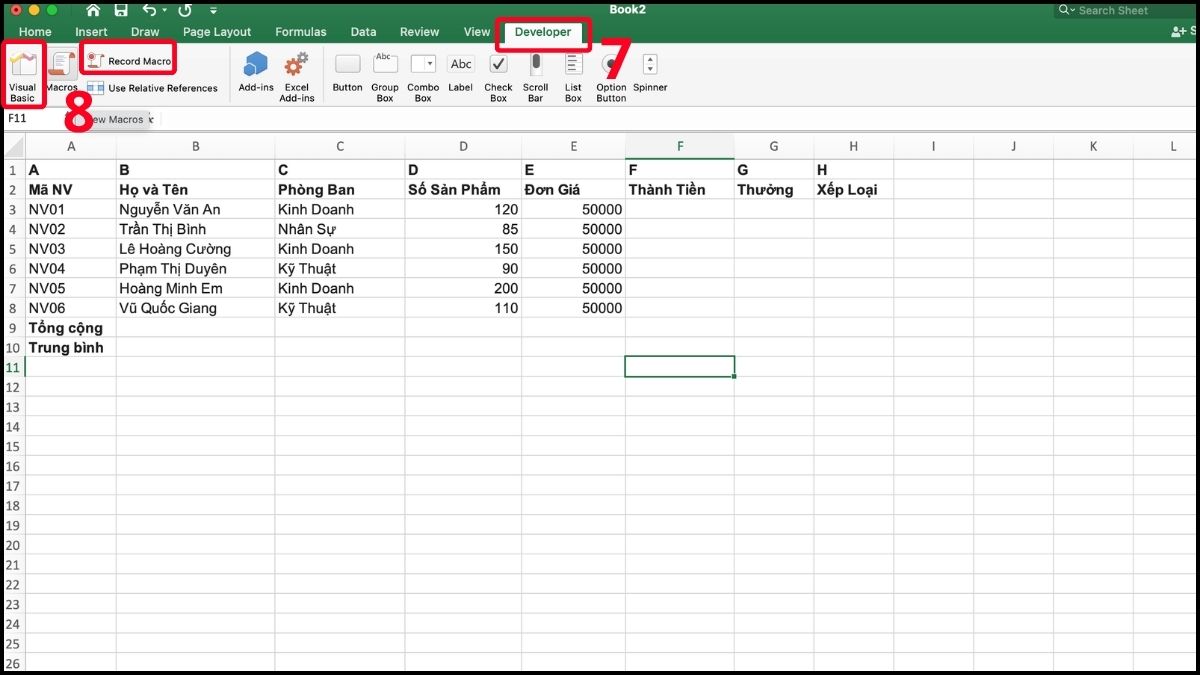Select column D header
Screen dimensions: 1200x675
point(463,146)
